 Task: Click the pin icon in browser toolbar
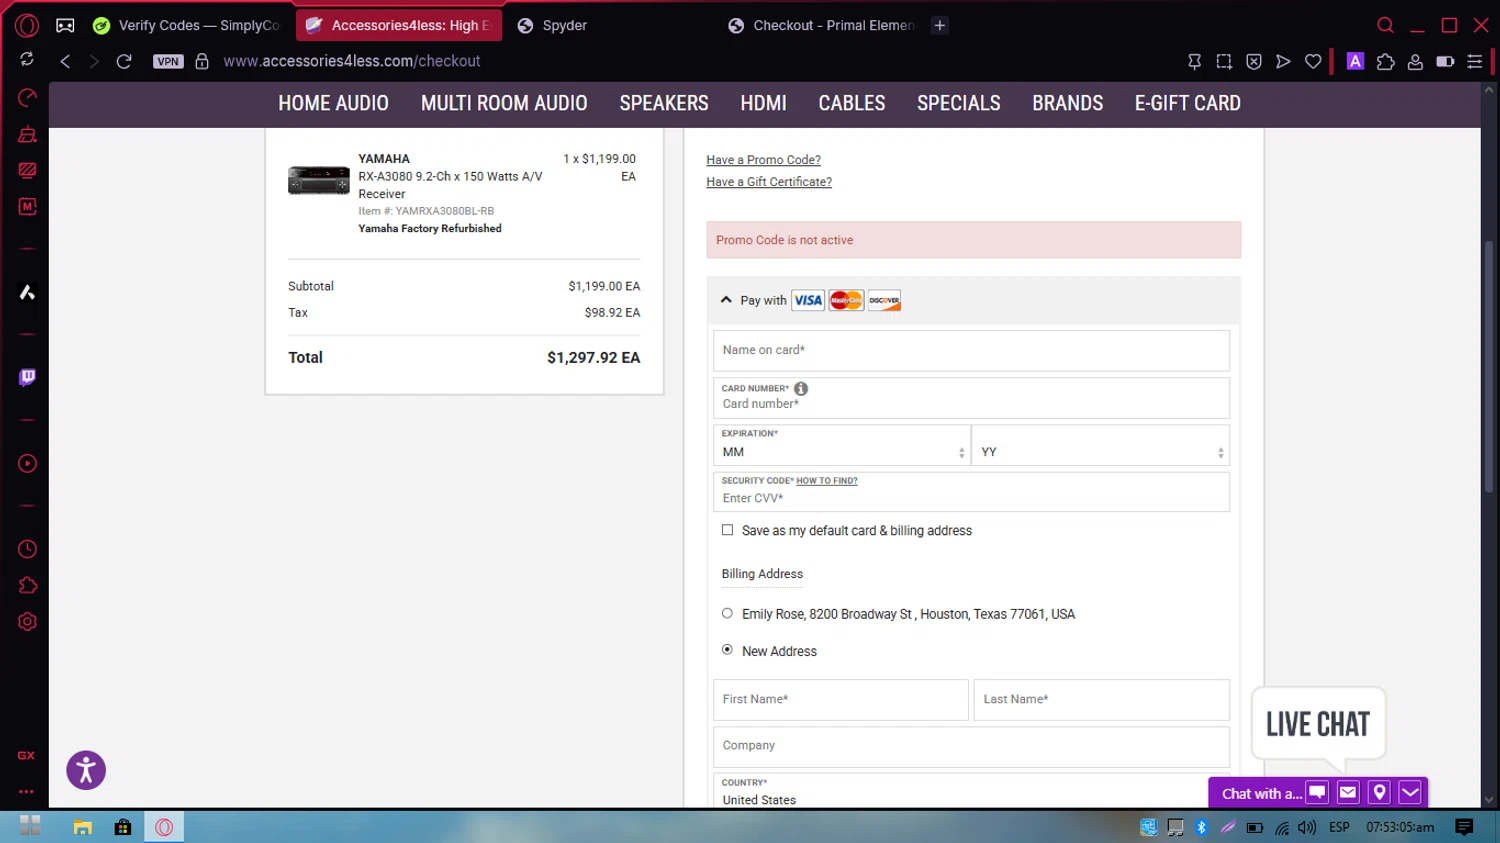[x=1194, y=61]
